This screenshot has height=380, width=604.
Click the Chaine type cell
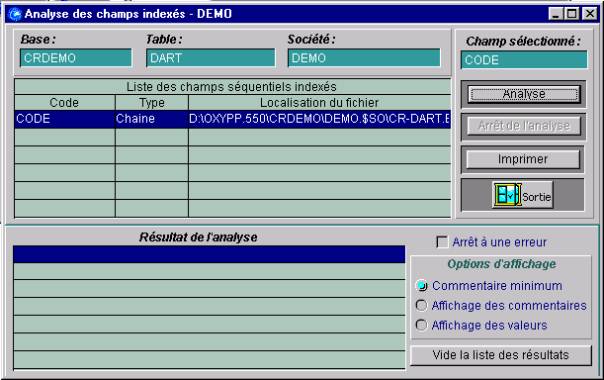pyautogui.click(x=152, y=119)
